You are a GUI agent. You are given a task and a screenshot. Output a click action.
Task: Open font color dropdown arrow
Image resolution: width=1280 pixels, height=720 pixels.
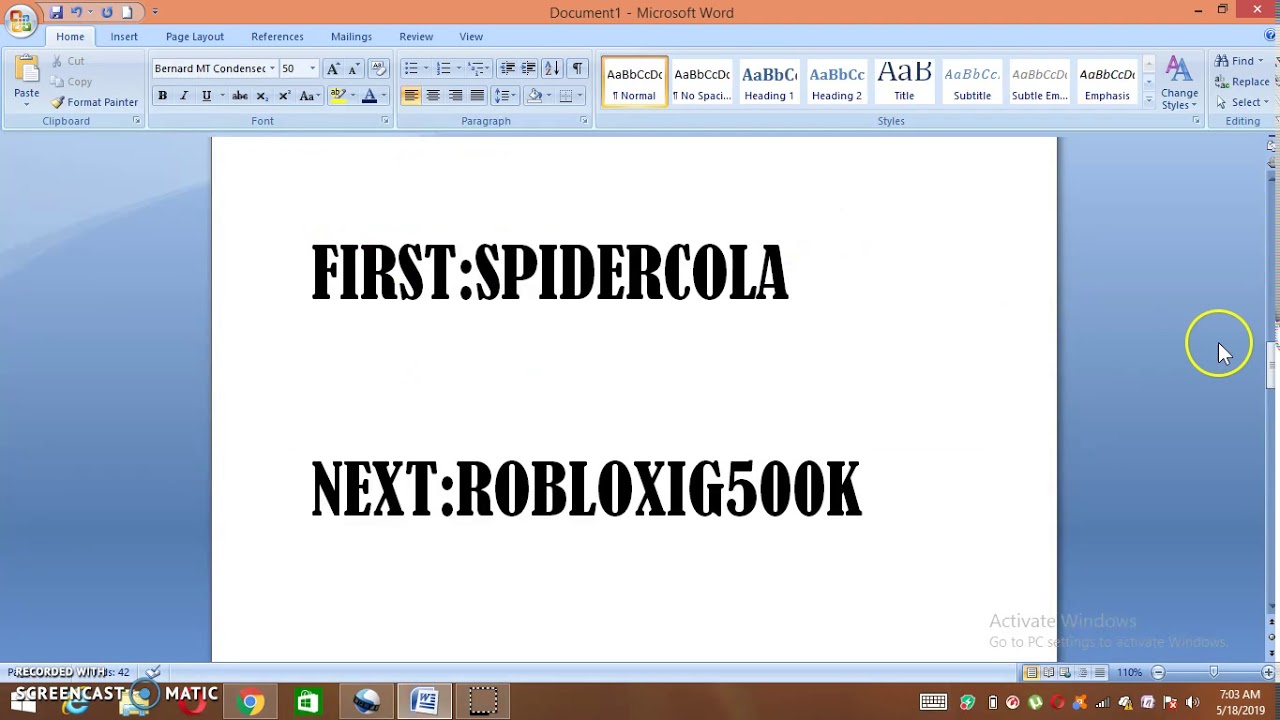tap(383, 96)
